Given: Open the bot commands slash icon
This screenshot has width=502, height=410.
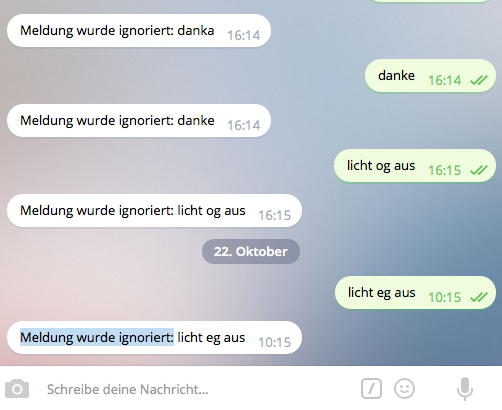Looking at the screenshot, I should pos(371,388).
